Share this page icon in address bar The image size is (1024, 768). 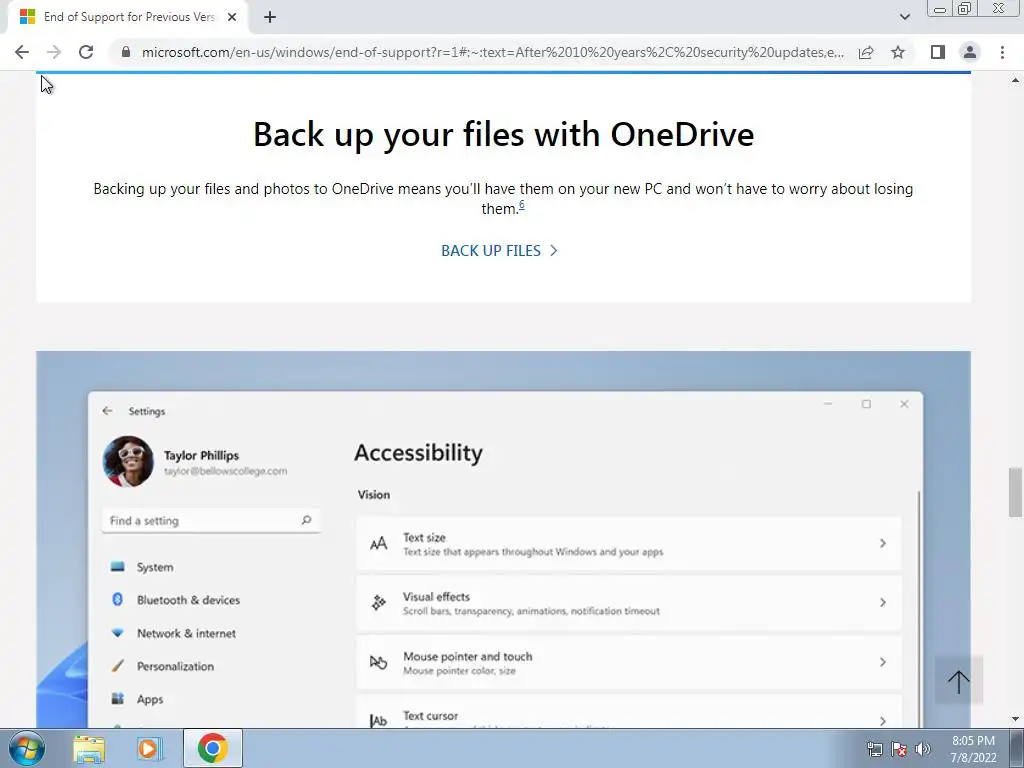pyautogui.click(x=866, y=52)
